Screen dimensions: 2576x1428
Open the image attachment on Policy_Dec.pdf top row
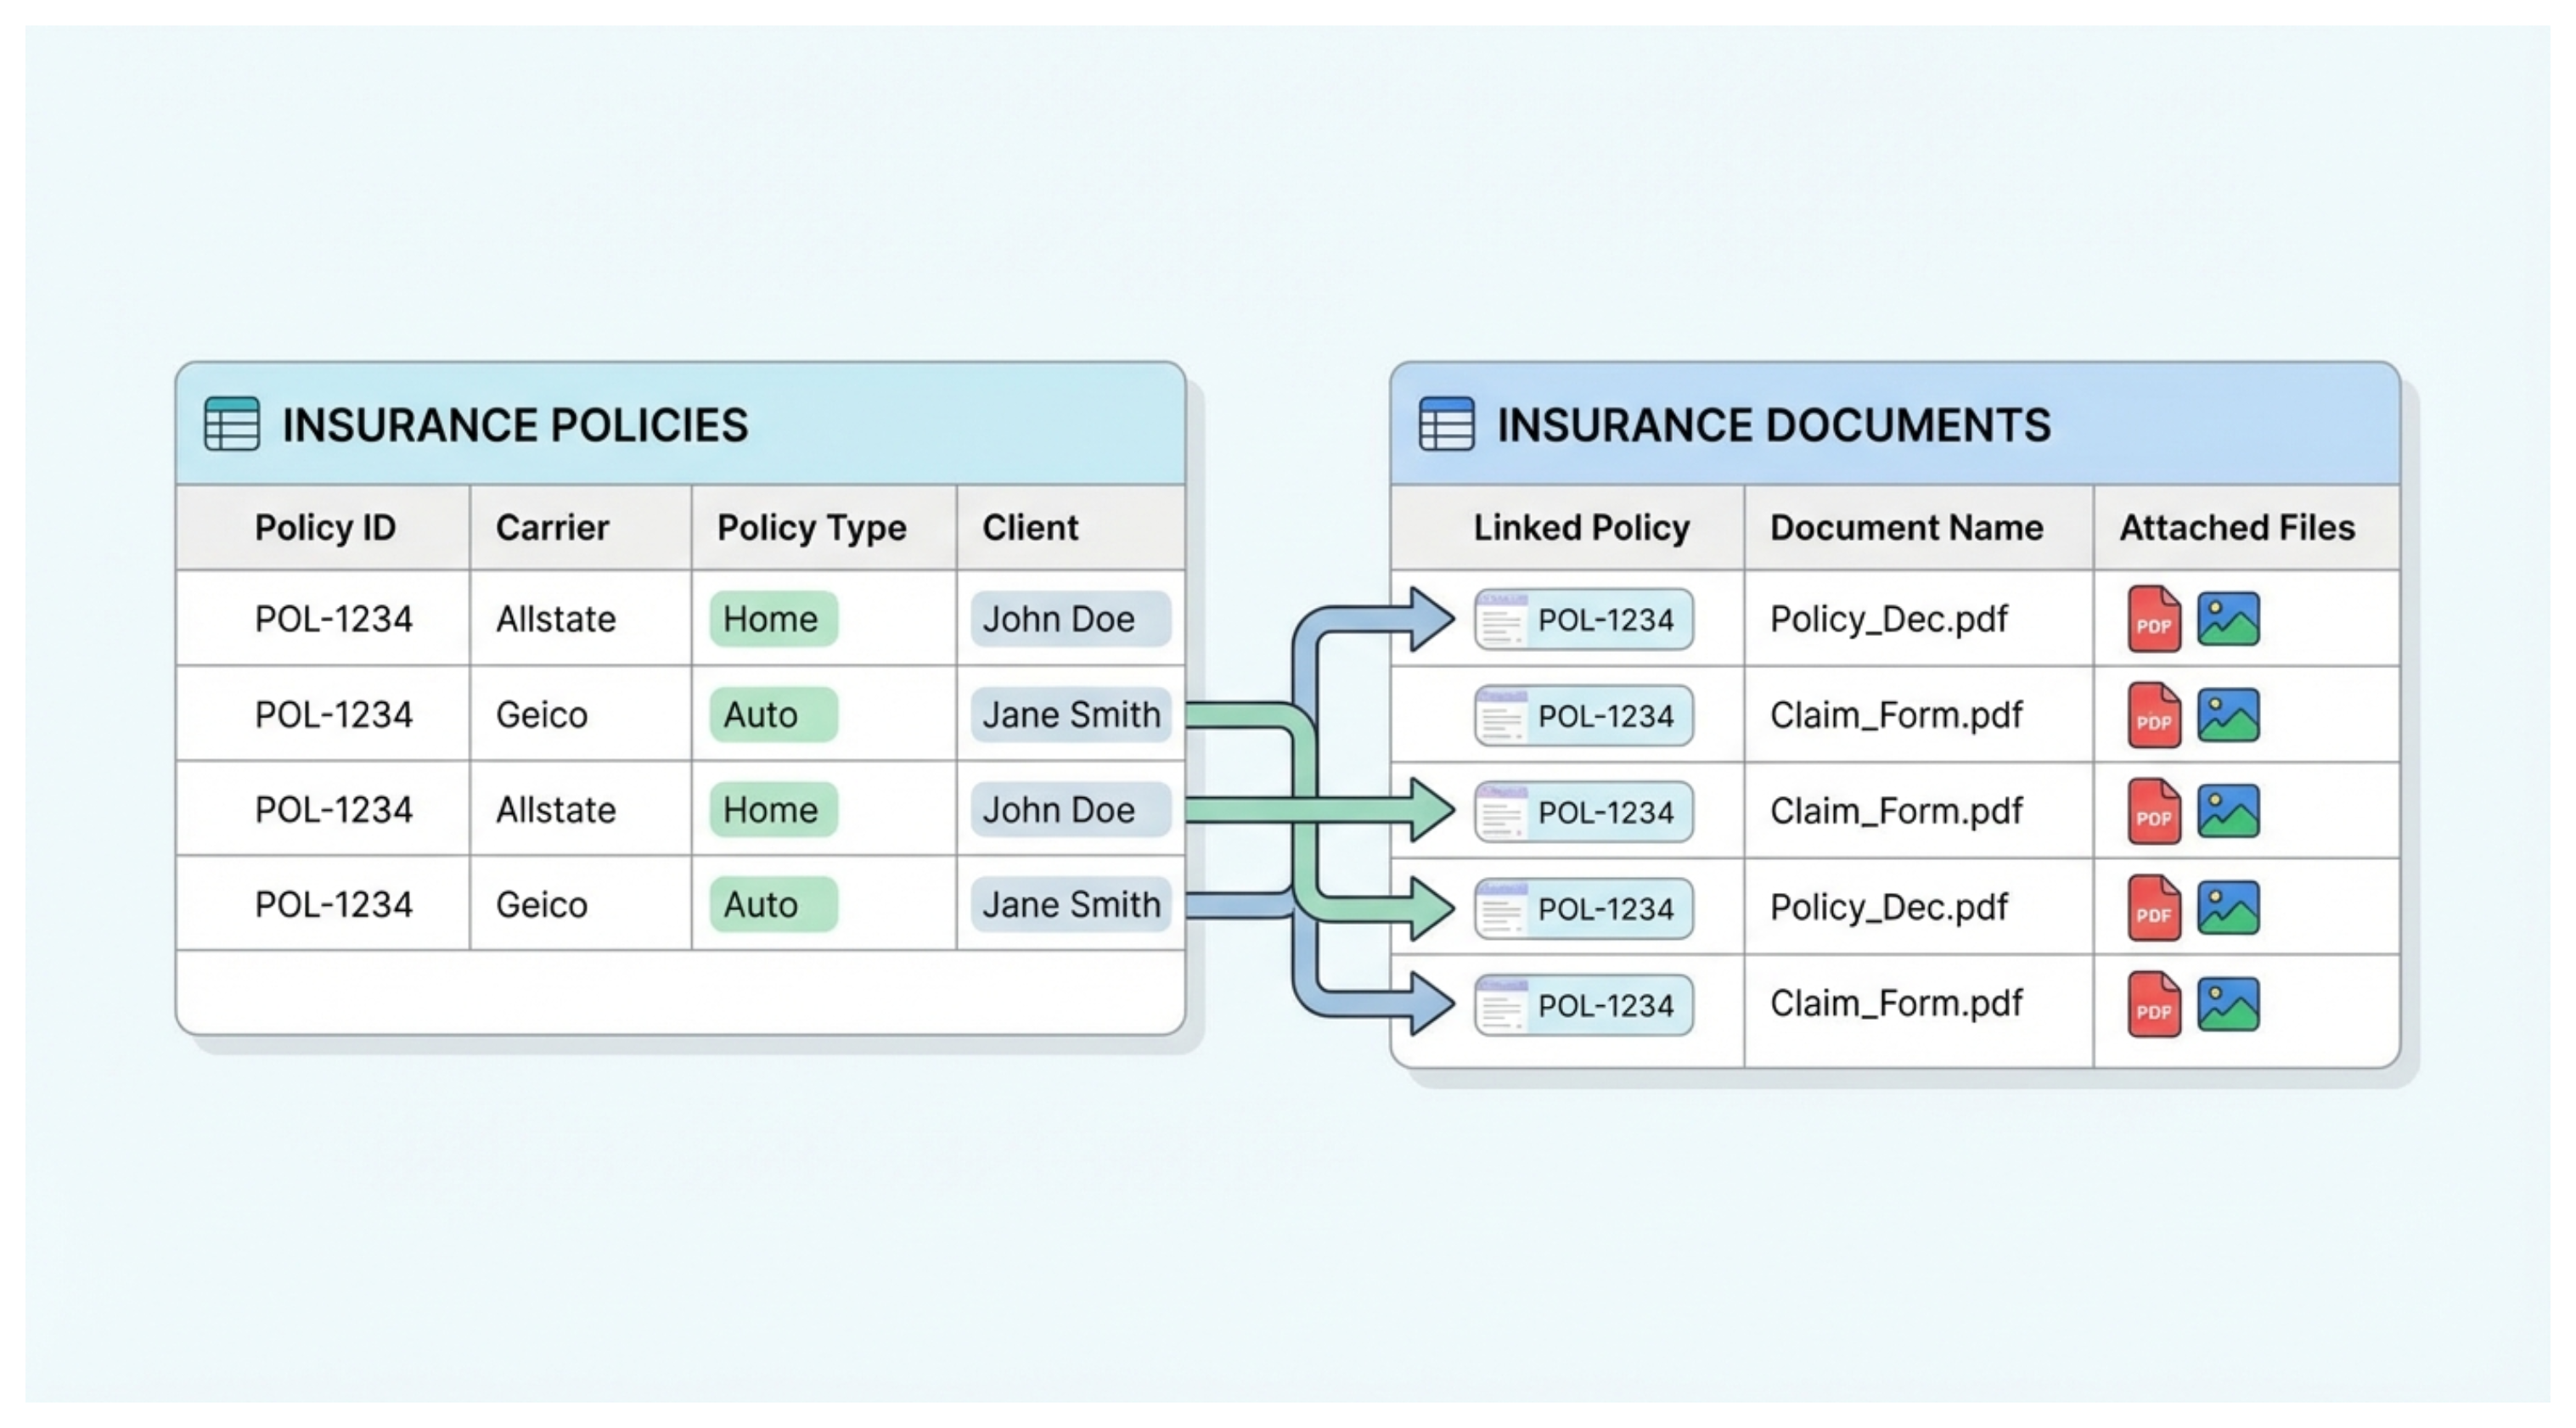click(x=2228, y=618)
